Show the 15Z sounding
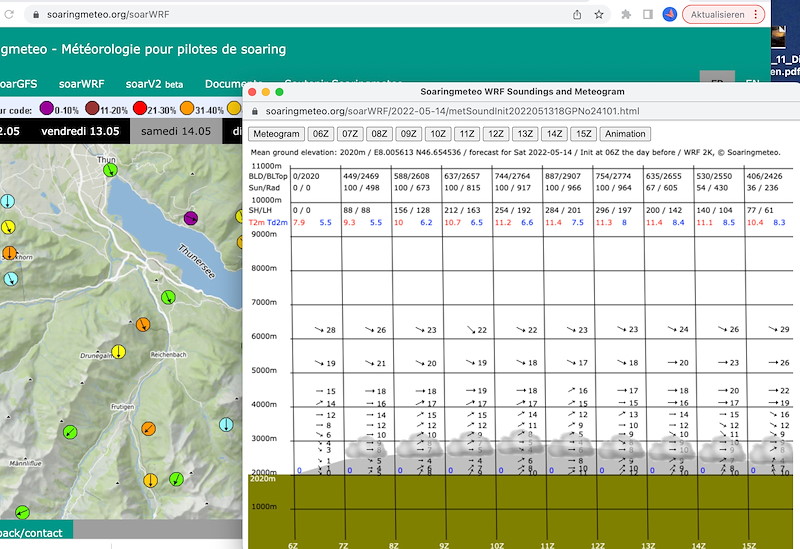Viewport: 800px width, 549px height. [584, 134]
